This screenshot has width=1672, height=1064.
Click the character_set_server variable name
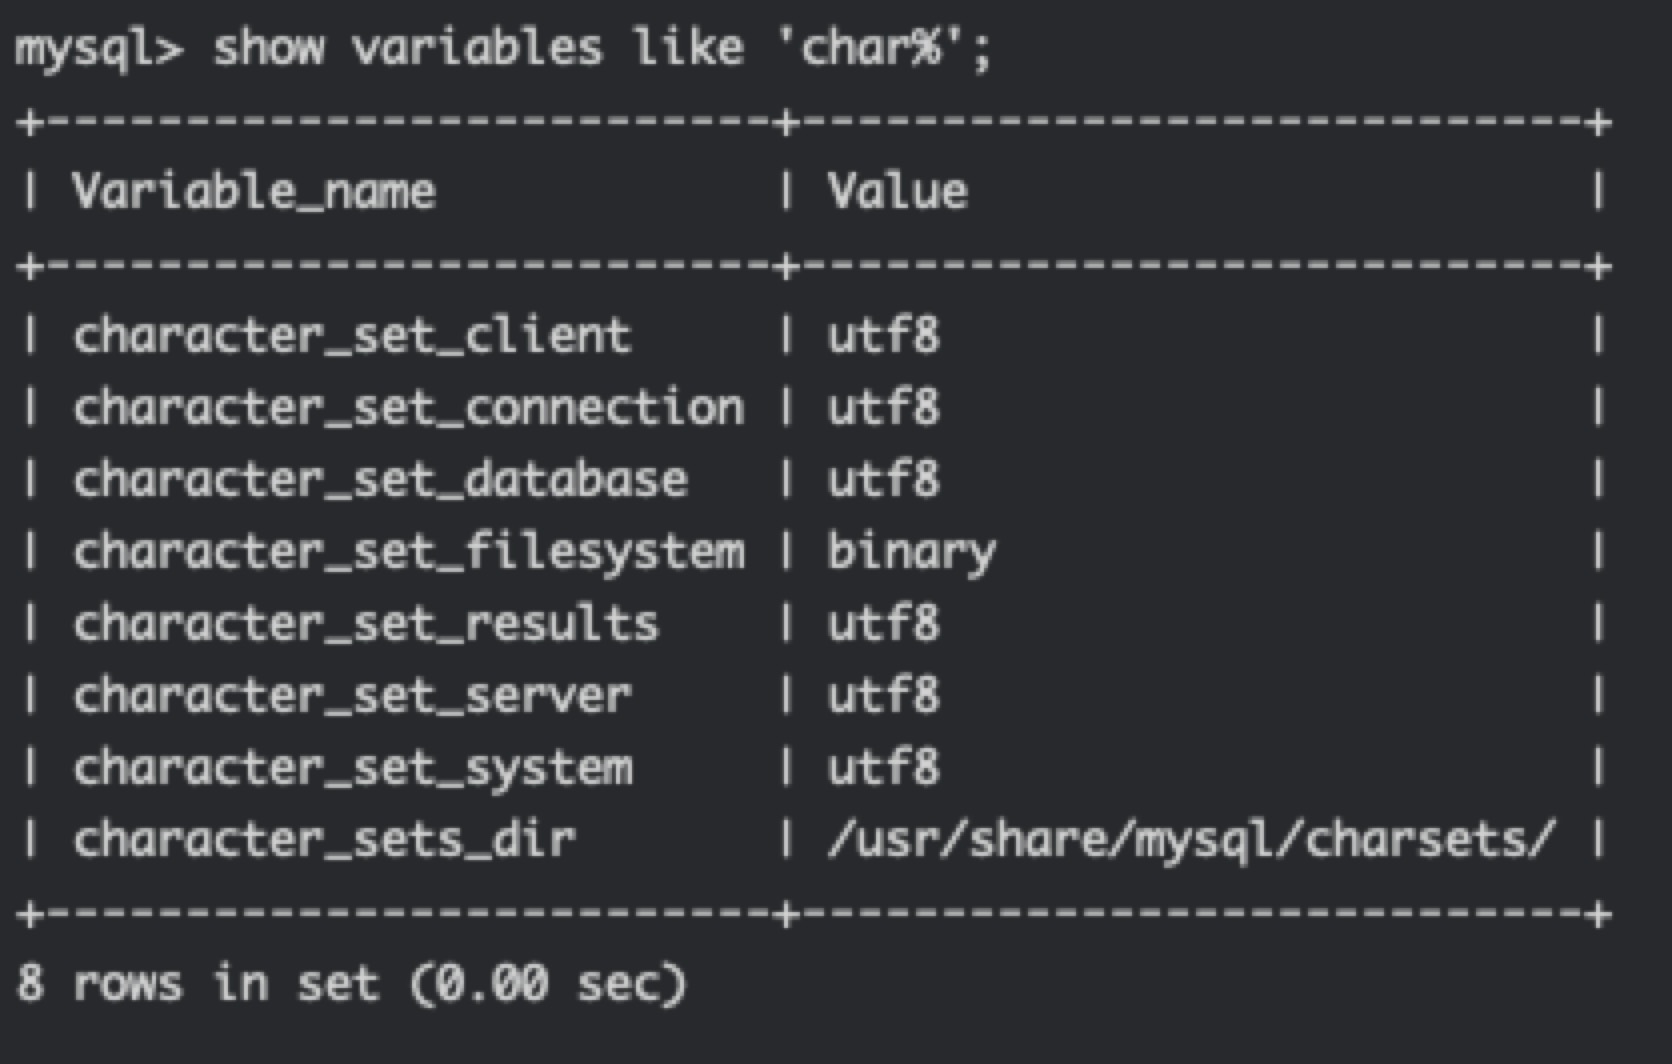pos(352,695)
